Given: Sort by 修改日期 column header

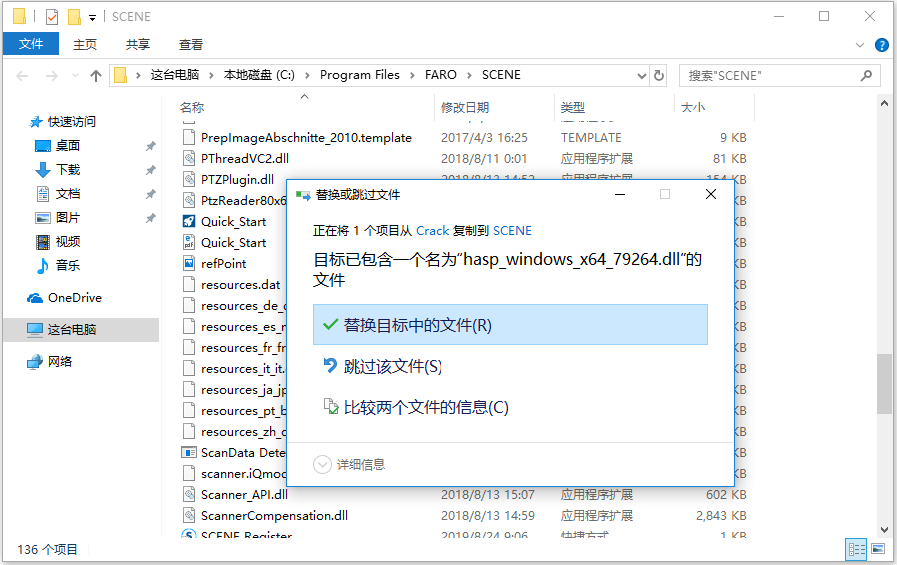Looking at the screenshot, I should click(x=465, y=107).
